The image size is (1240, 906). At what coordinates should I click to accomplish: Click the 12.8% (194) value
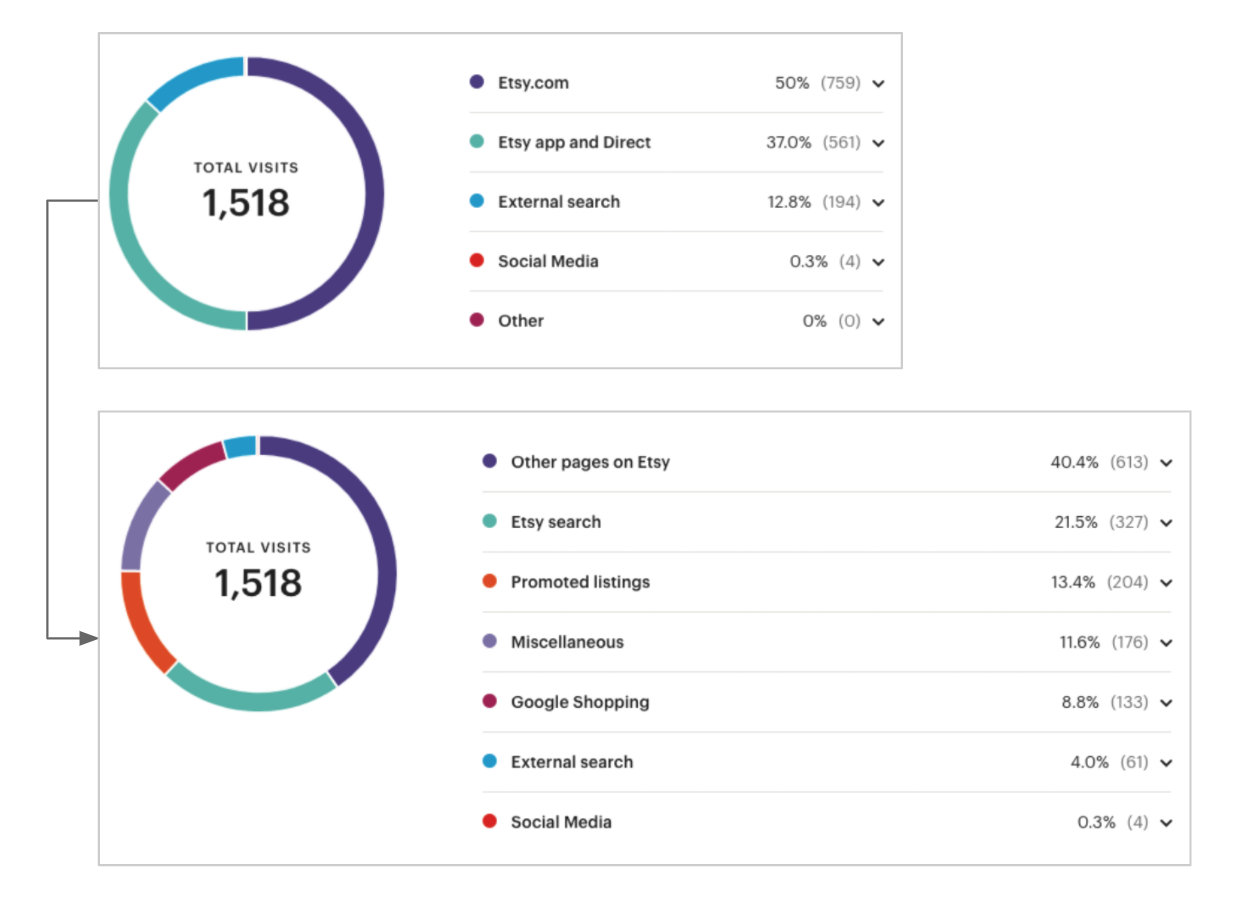click(x=814, y=202)
